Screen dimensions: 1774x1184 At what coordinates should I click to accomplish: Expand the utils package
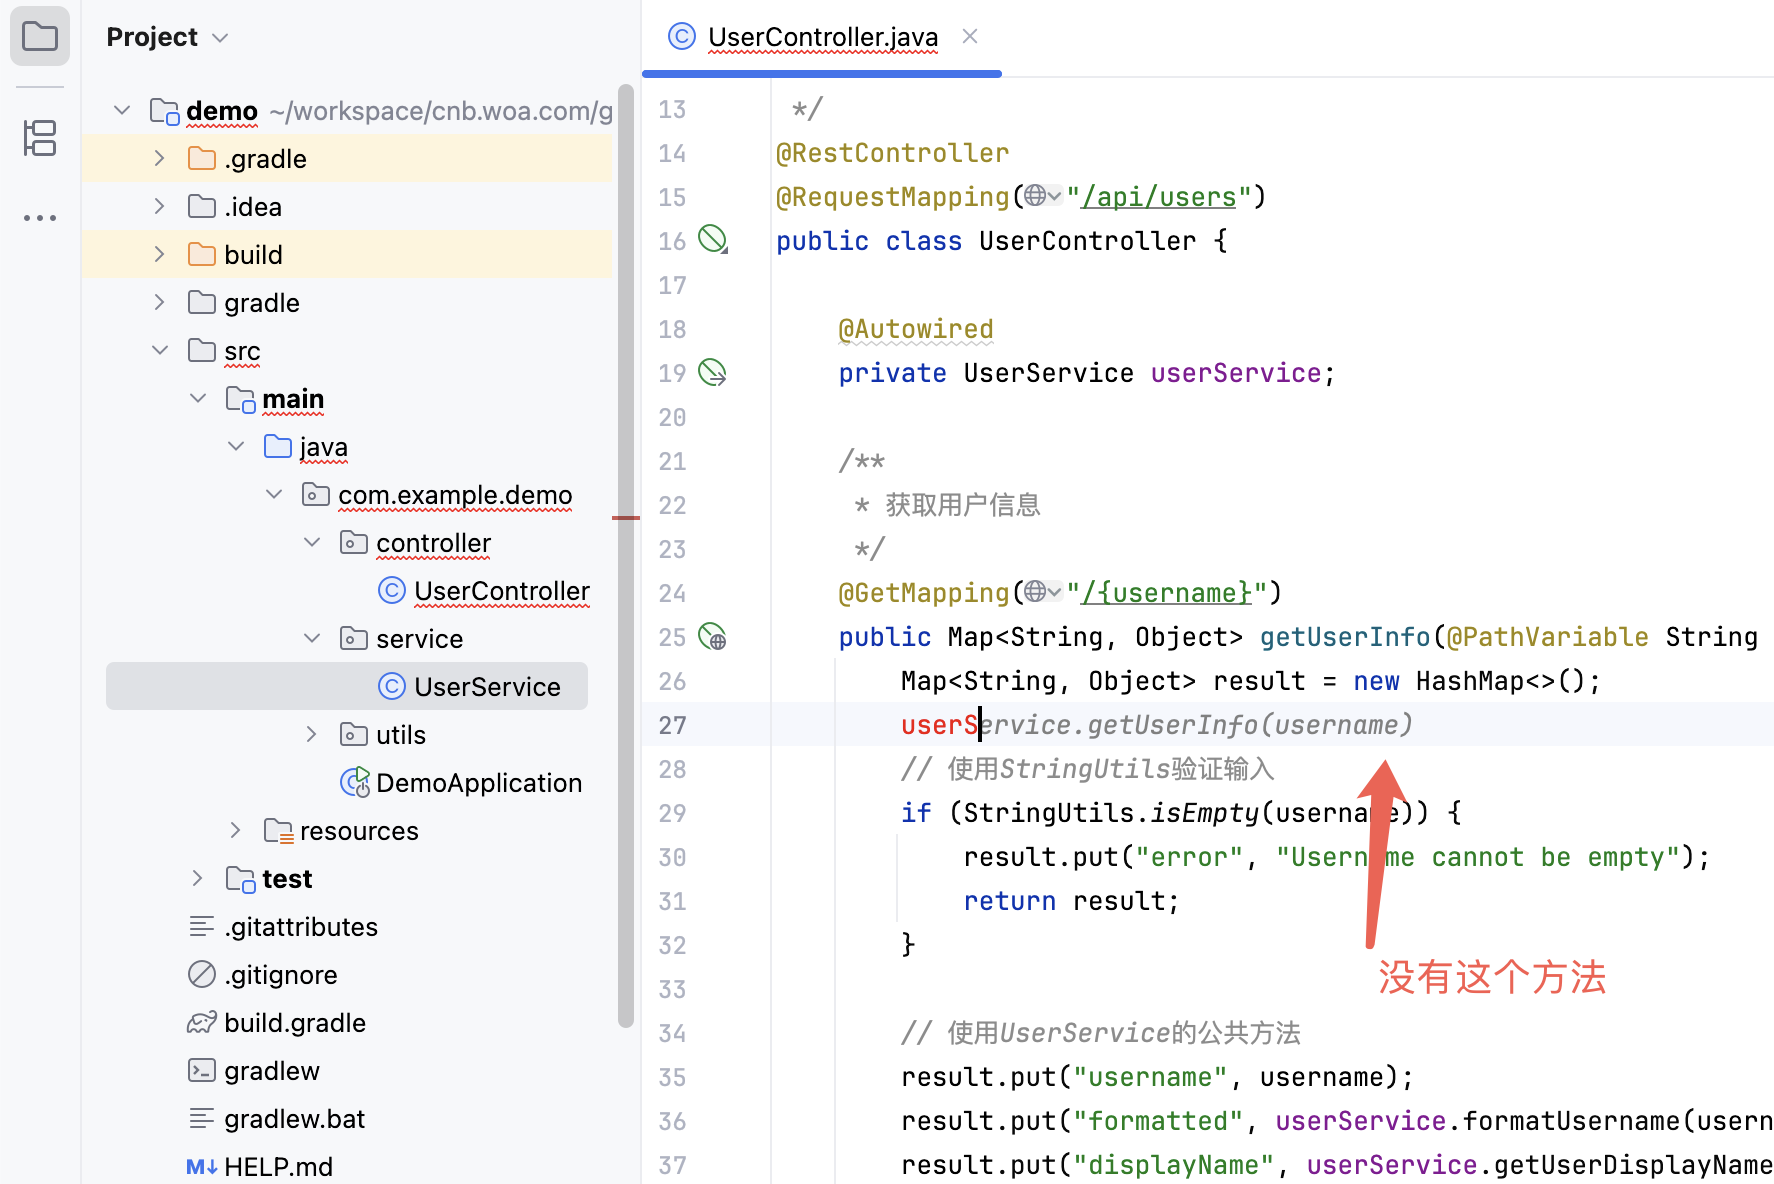pos(312,734)
